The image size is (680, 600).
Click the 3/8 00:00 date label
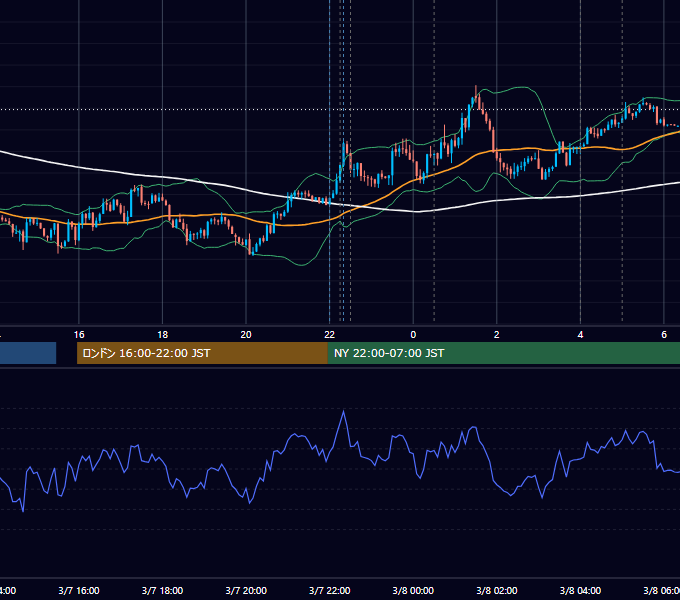pyautogui.click(x=413, y=591)
